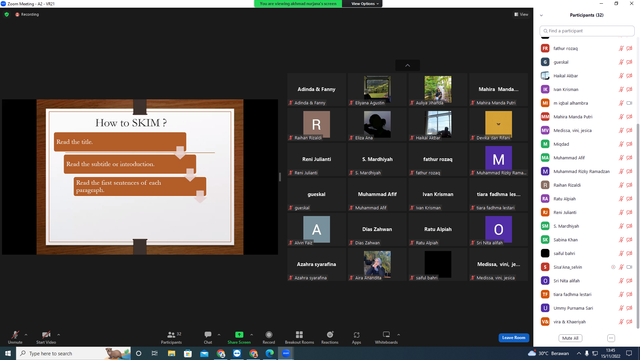This screenshot has width=640, height=360.
Task: Click the divider handle between slide and gallery
Action: pos(280,177)
